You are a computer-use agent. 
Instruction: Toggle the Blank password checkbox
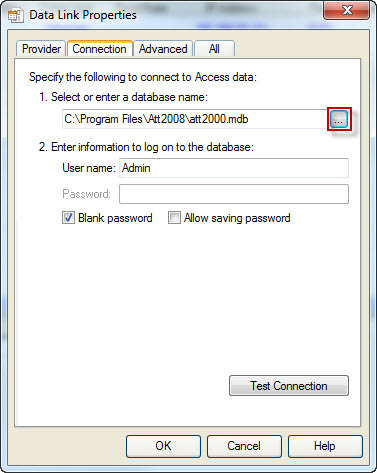[x=68, y=218]
